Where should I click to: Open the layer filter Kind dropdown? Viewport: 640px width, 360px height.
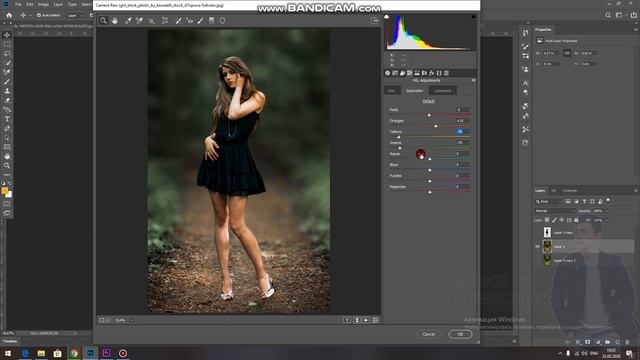coord(549,202)
